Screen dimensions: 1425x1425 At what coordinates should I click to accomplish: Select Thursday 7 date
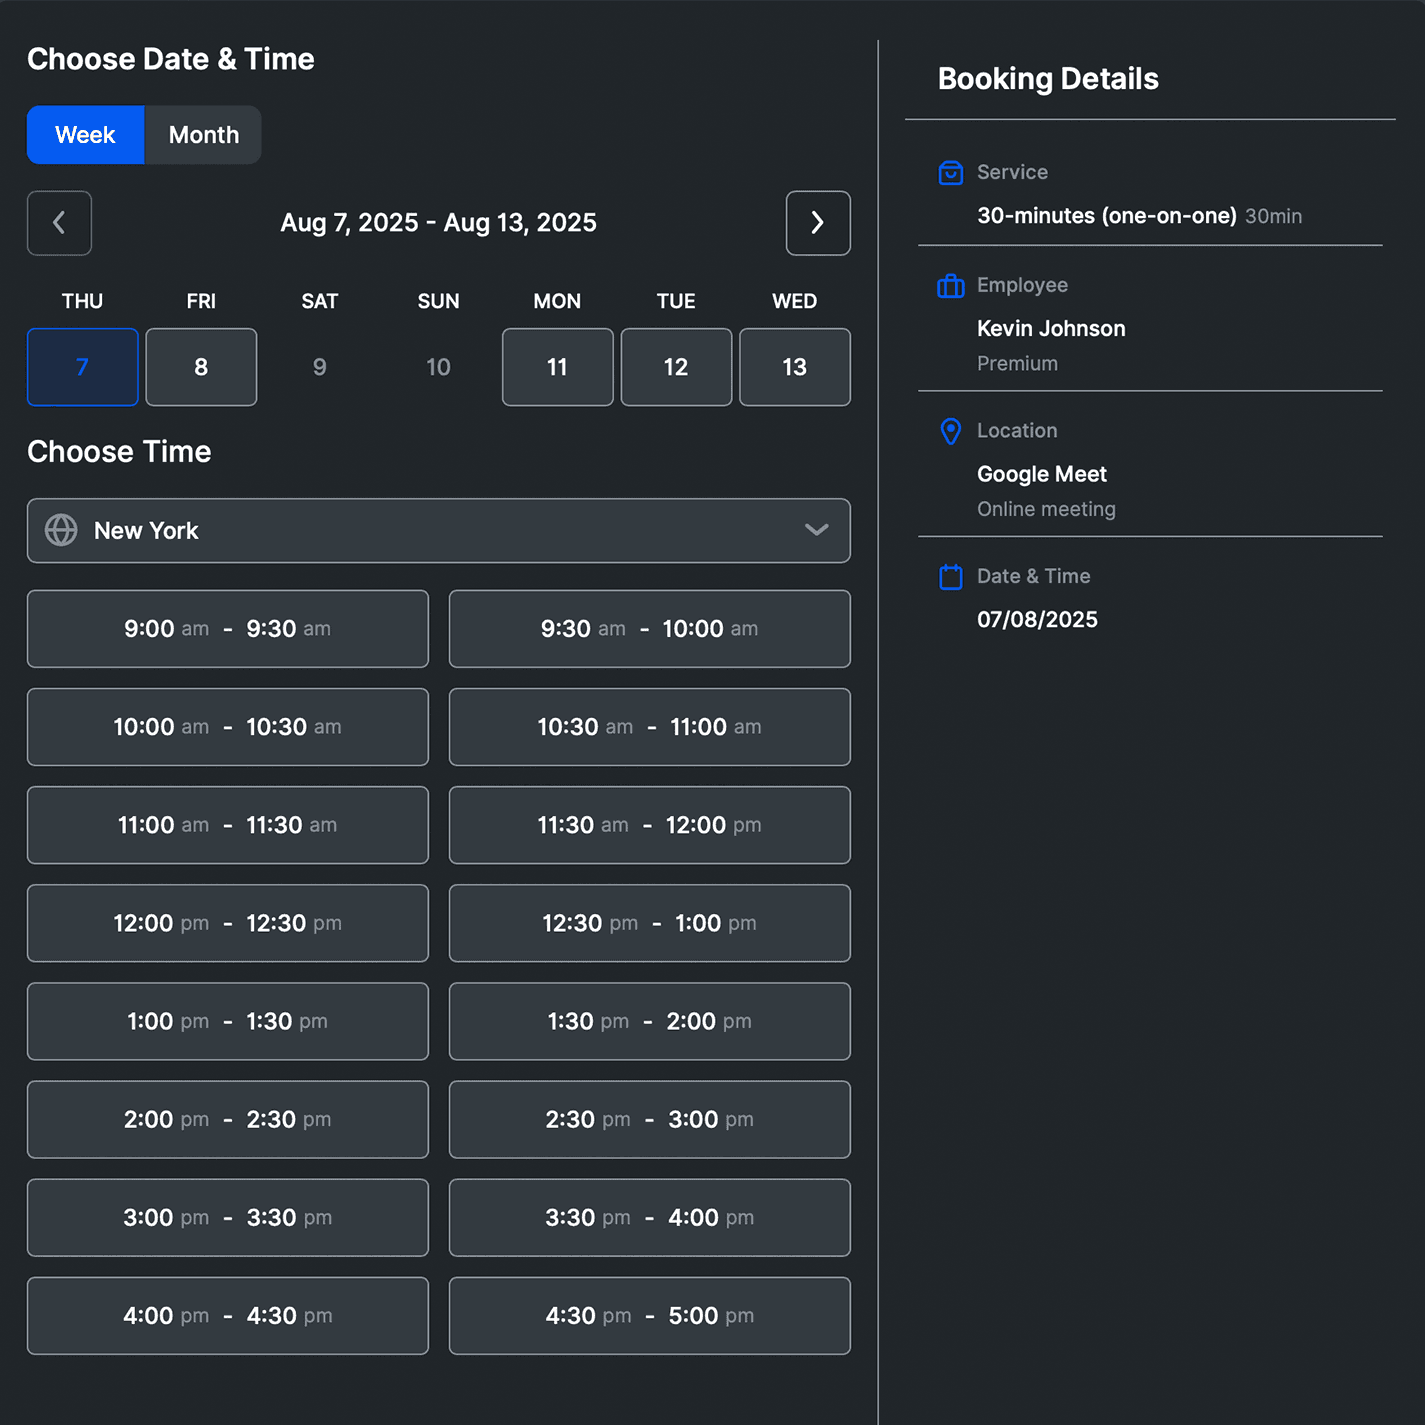click(x=82, y=367)
